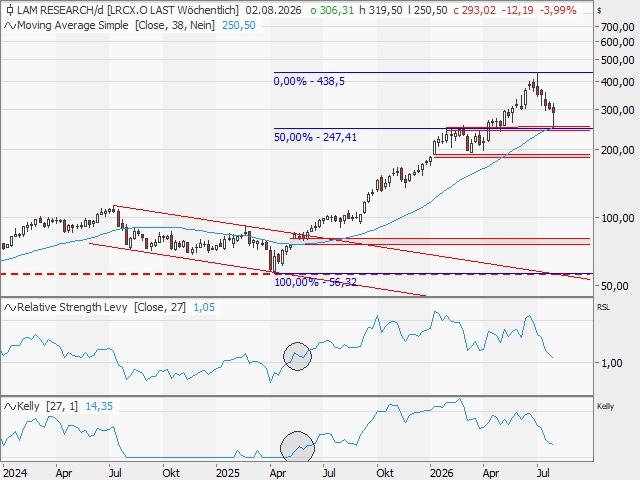This screenshot has width=640, height=480.
Task: Click the 1,00 RSL axis label
Action: pos(611,363)
